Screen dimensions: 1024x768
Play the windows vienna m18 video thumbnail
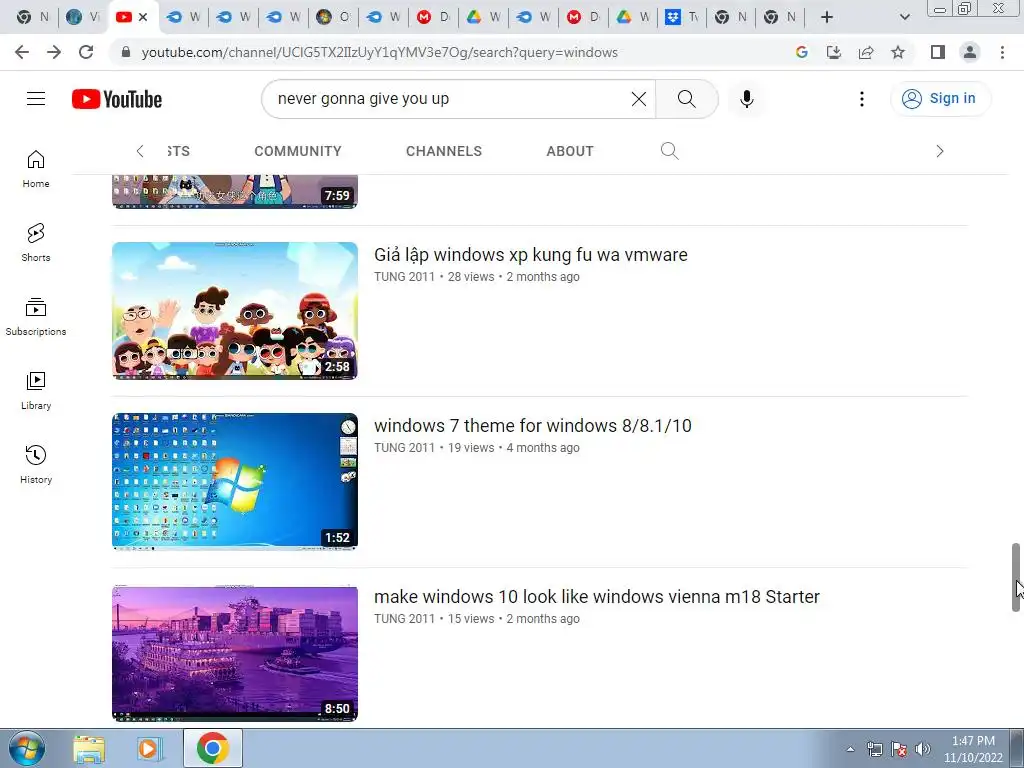coord(235,653)
